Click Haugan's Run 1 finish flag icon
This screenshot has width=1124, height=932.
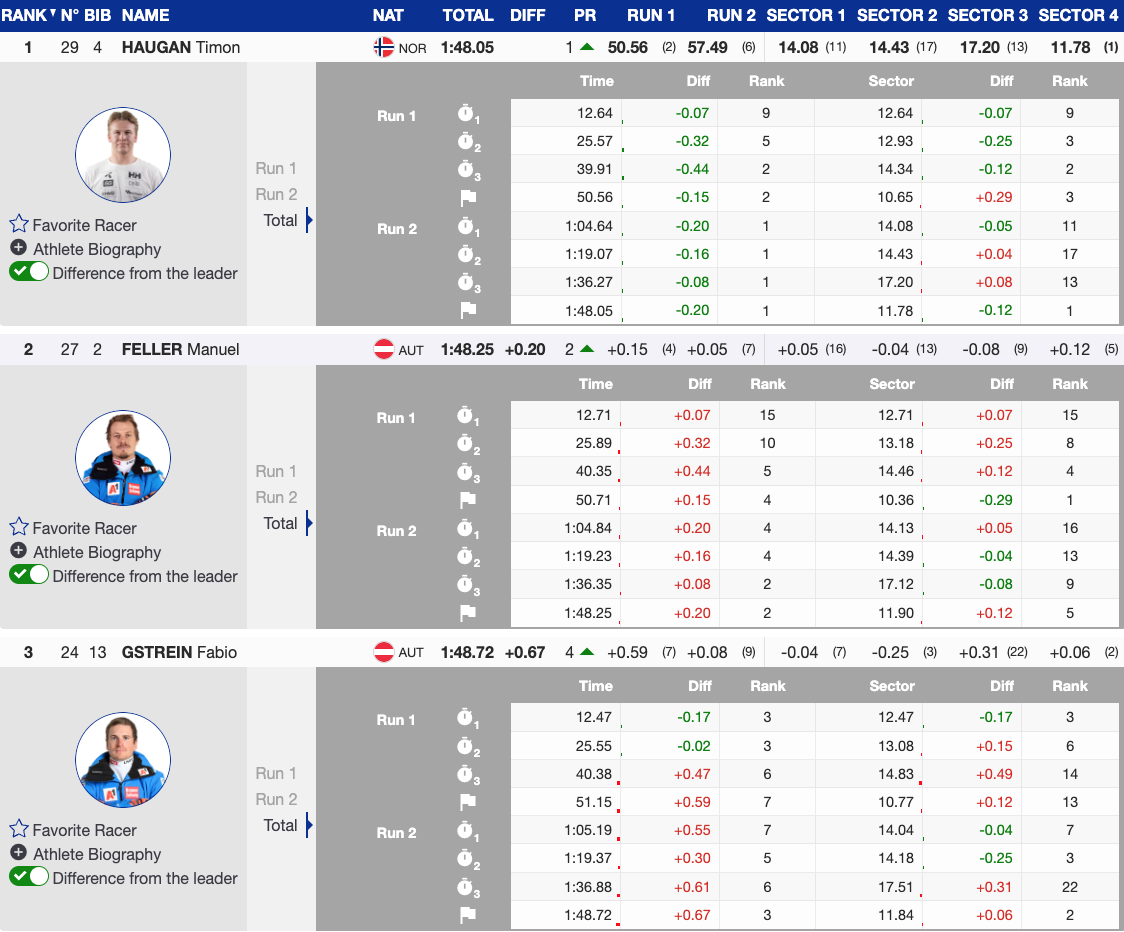[x=467, y=198]
